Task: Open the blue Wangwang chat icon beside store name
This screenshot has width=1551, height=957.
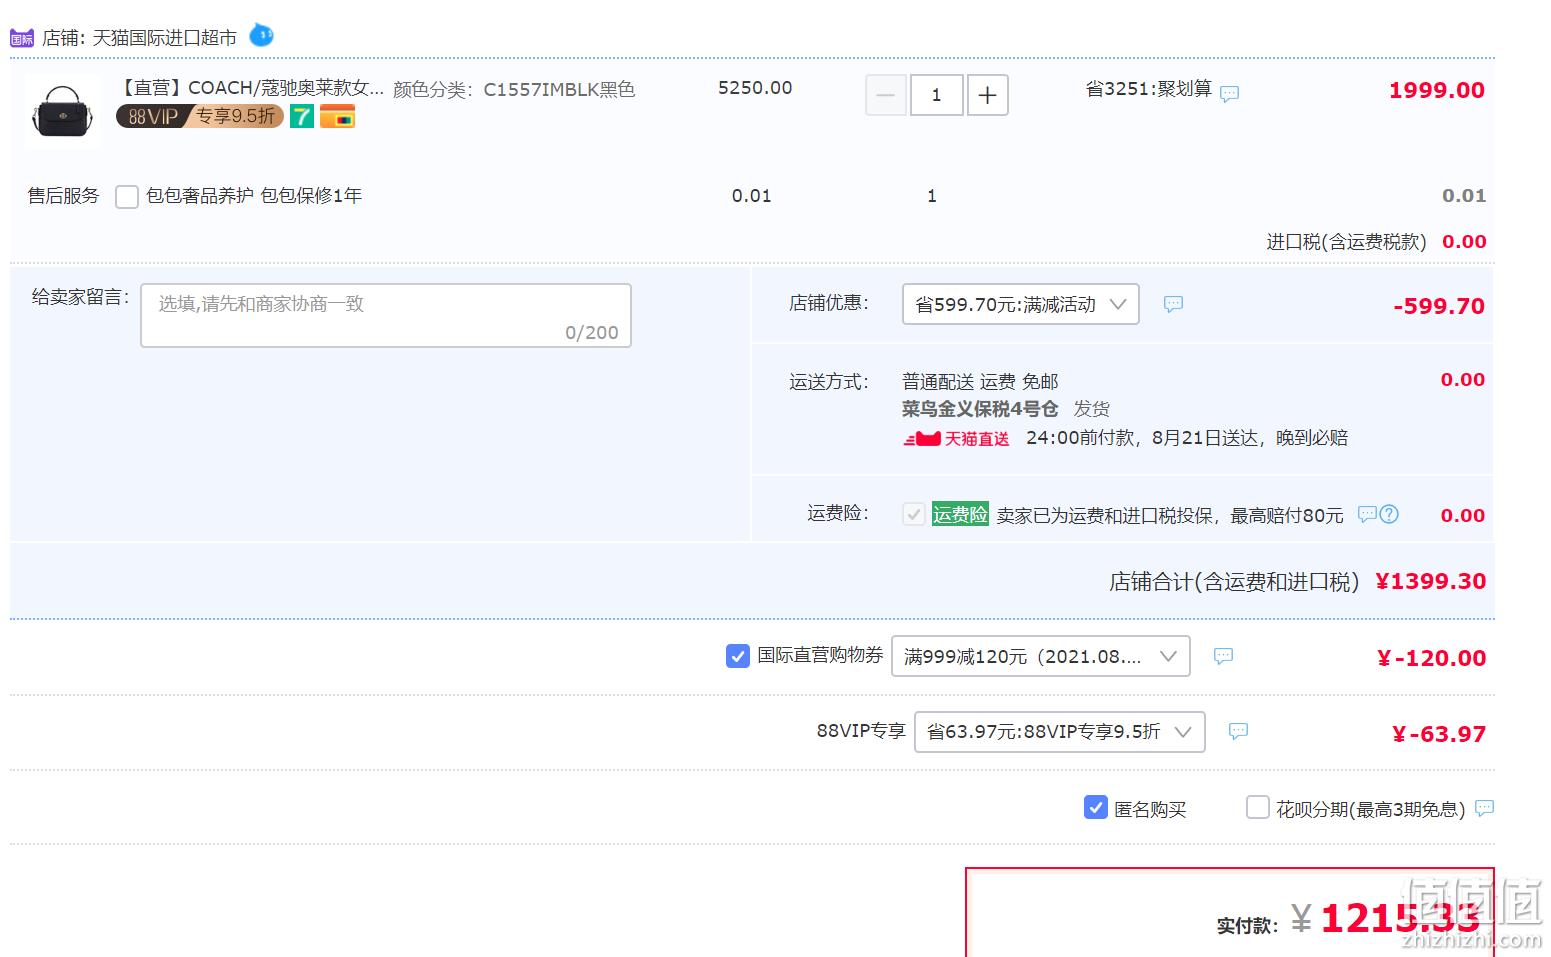Action: (x=261, y=35)
